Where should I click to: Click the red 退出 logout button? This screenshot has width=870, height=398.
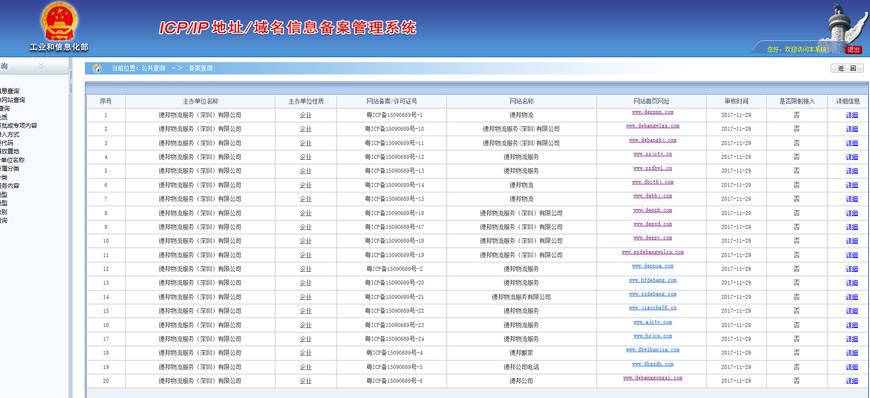tap(853, 49)
